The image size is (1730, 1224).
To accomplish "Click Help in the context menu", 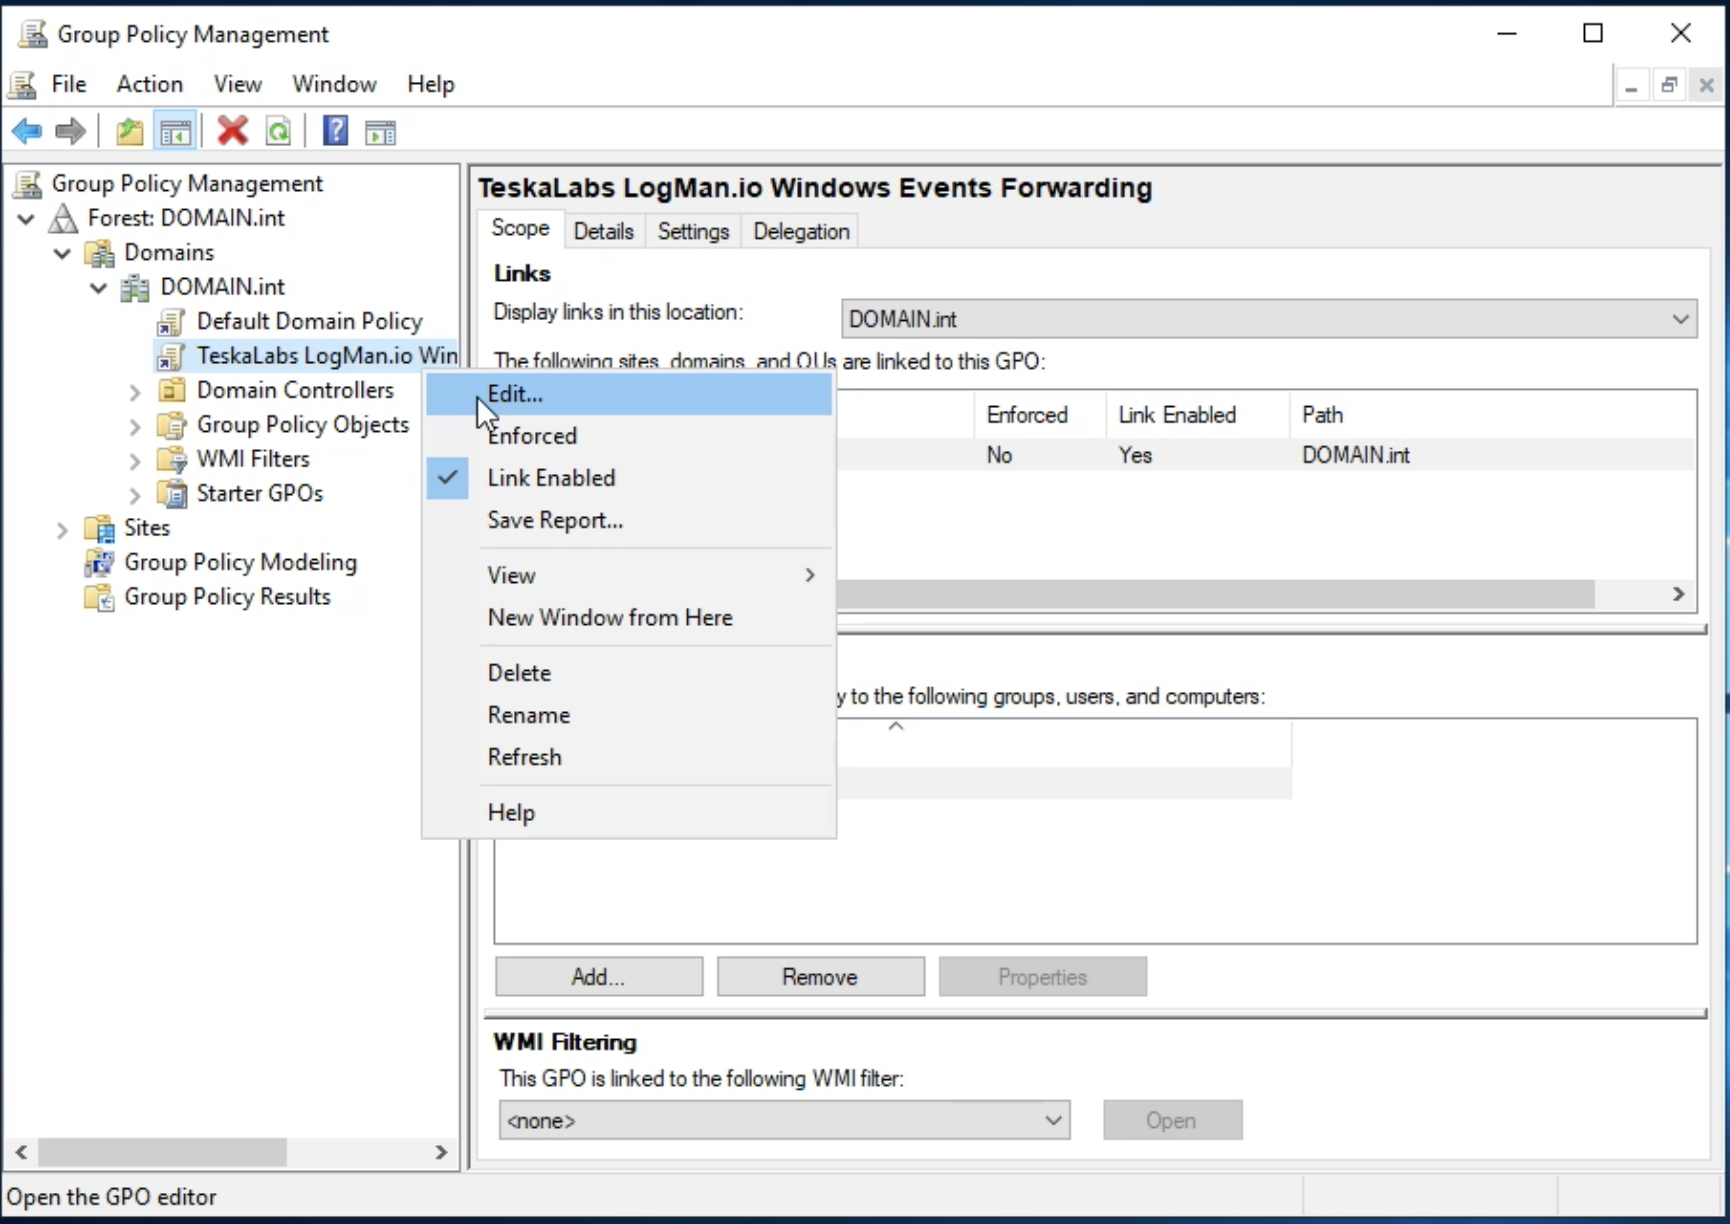I will point(629,812).
